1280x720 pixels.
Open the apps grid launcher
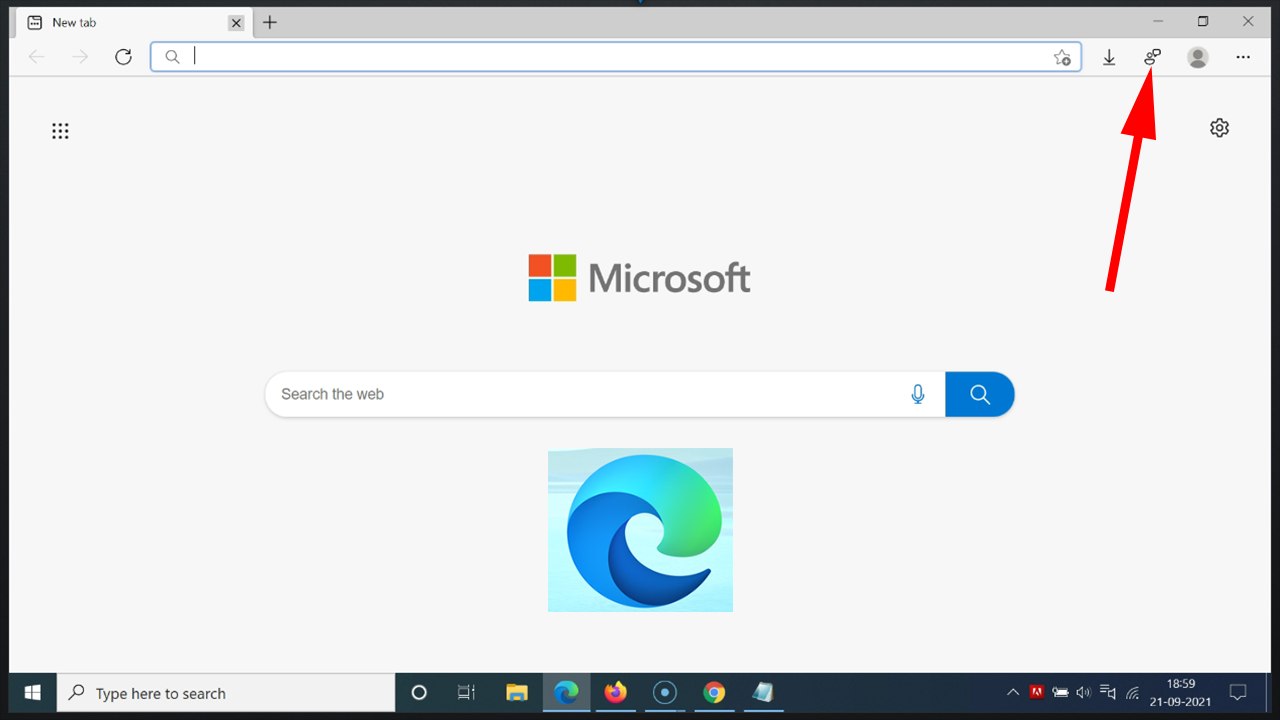click(60, 131)
